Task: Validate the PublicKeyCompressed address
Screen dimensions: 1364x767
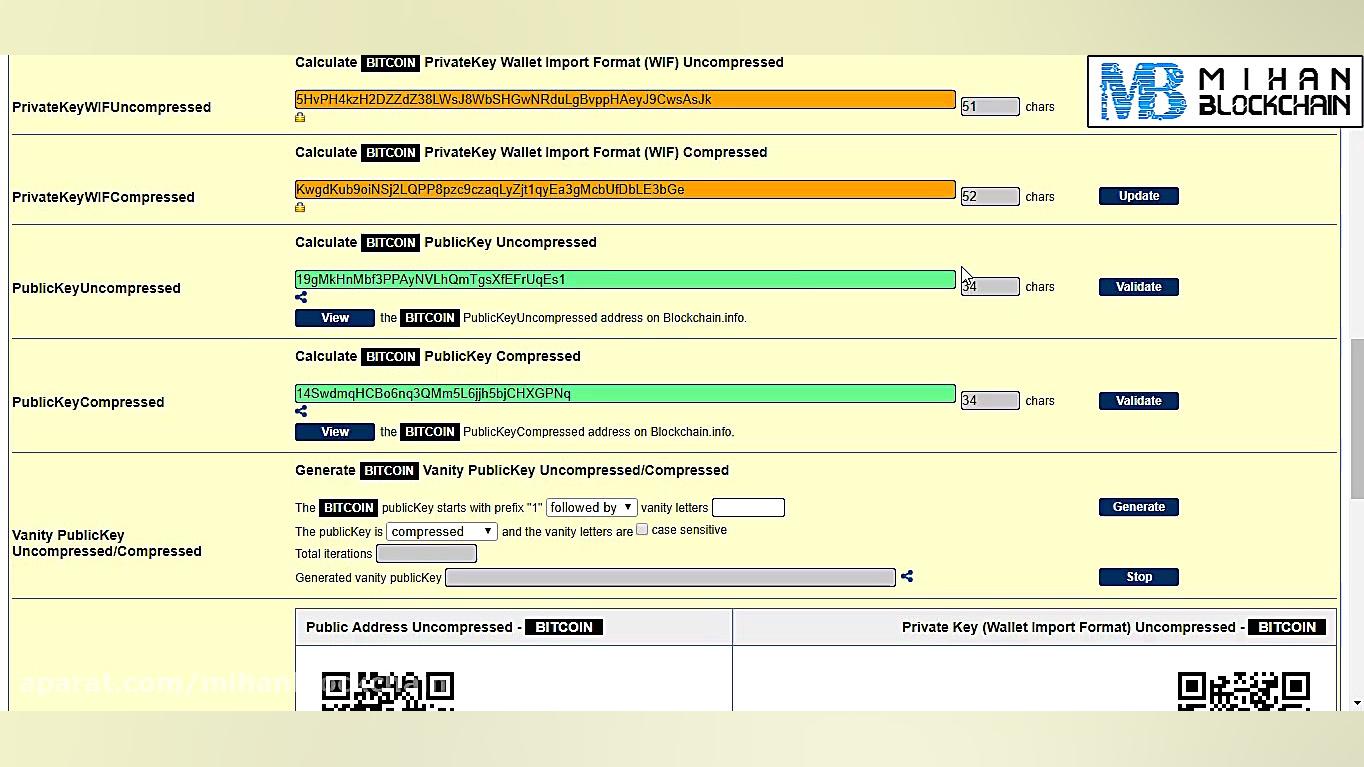Action: 1139,401
